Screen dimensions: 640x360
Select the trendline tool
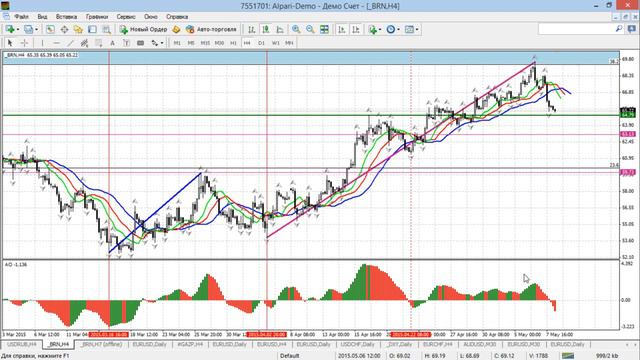click(x=70, y=43)
